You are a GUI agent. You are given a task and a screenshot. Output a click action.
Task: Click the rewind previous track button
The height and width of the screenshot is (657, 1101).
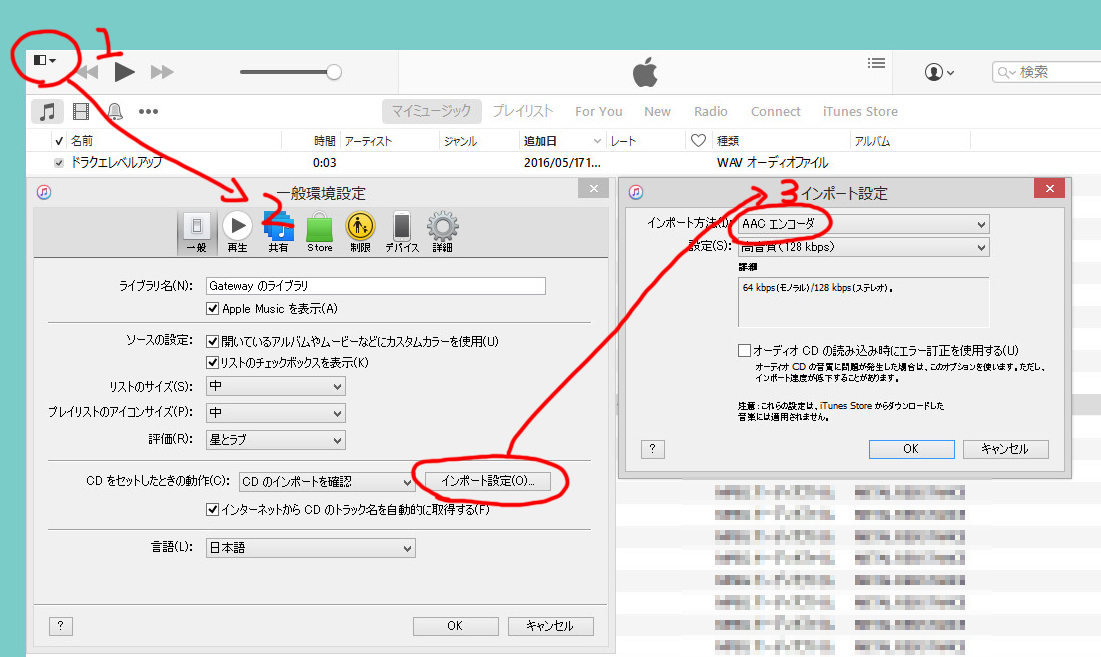pos(88,72)
